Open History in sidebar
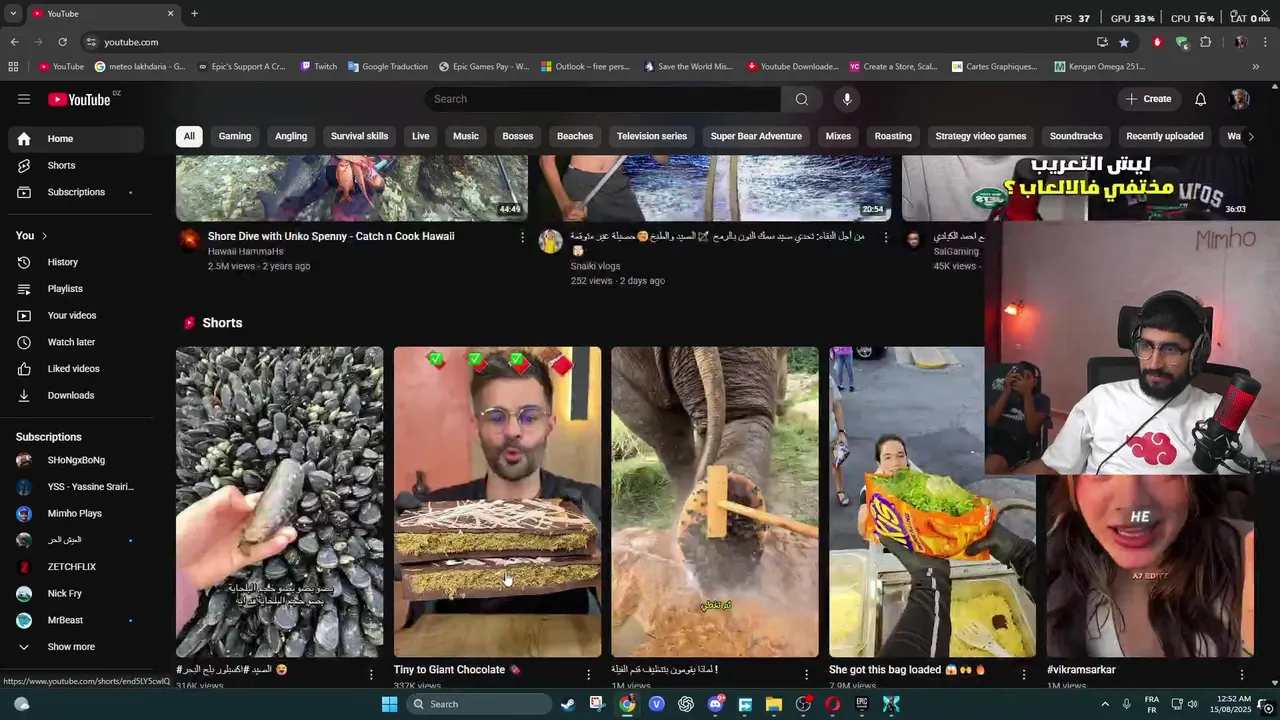Screen dimensions: 1280x720 (x=76, y=262)
